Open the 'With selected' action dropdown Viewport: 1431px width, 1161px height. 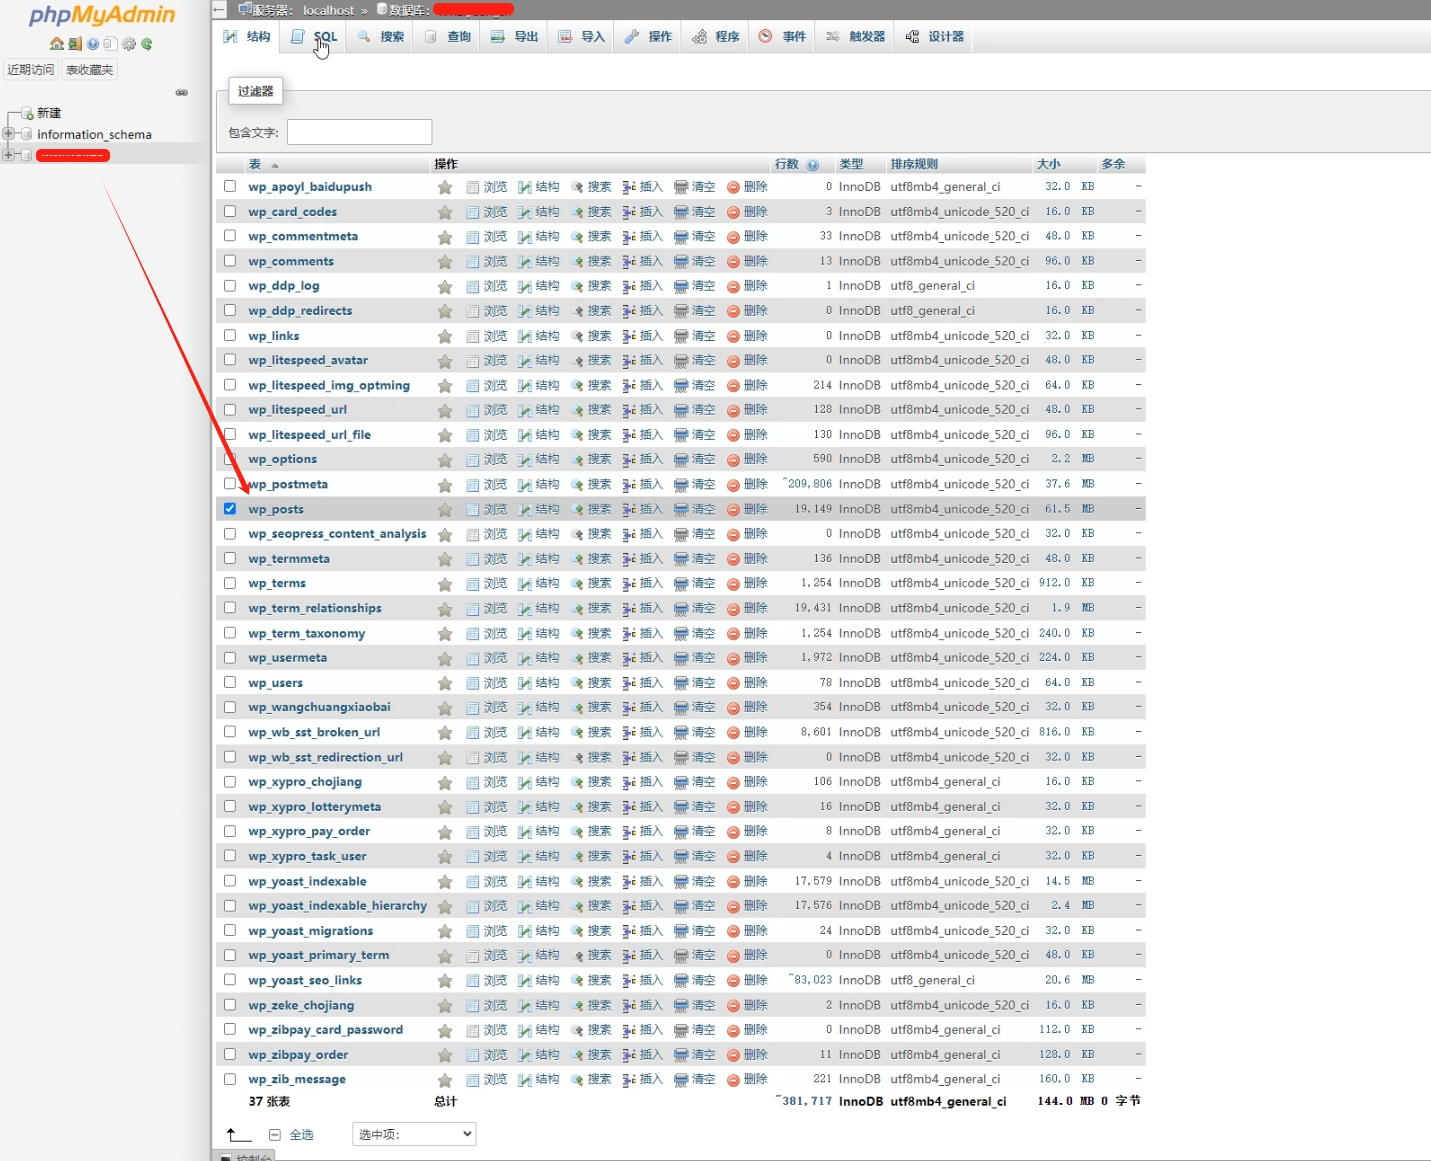414,1134
